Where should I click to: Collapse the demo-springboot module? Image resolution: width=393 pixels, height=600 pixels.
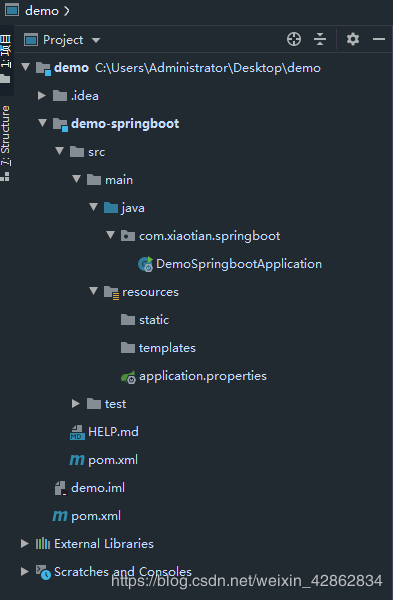[x=42, y=123]
